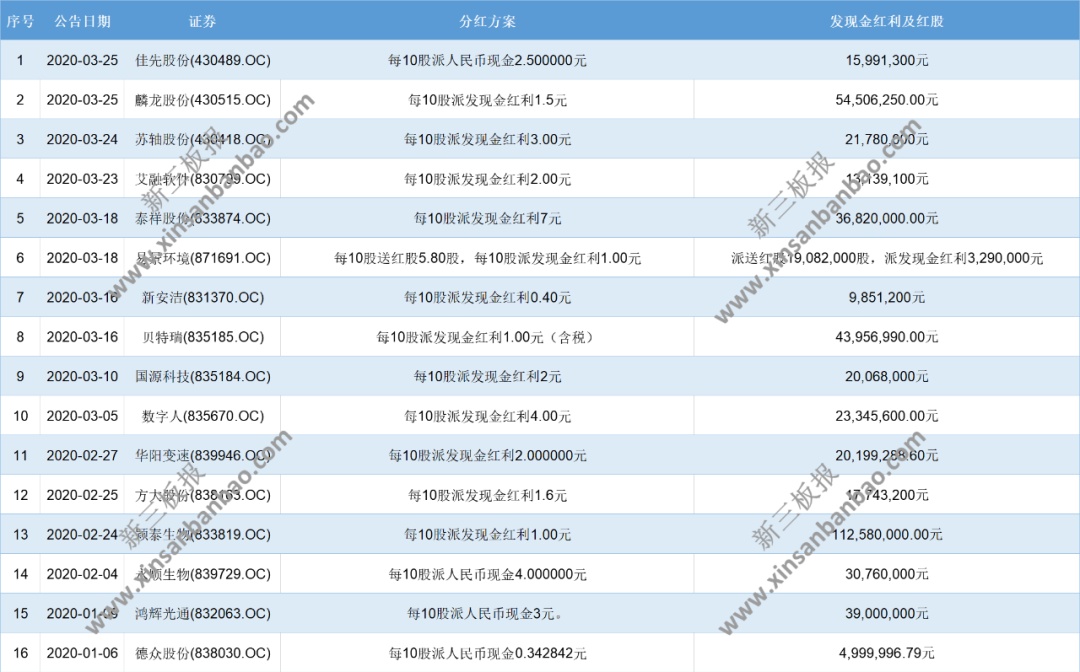Select 泰祥股份(833874.OC) cell
Viewport: 1080px width, 672px height.
[202, 218]
